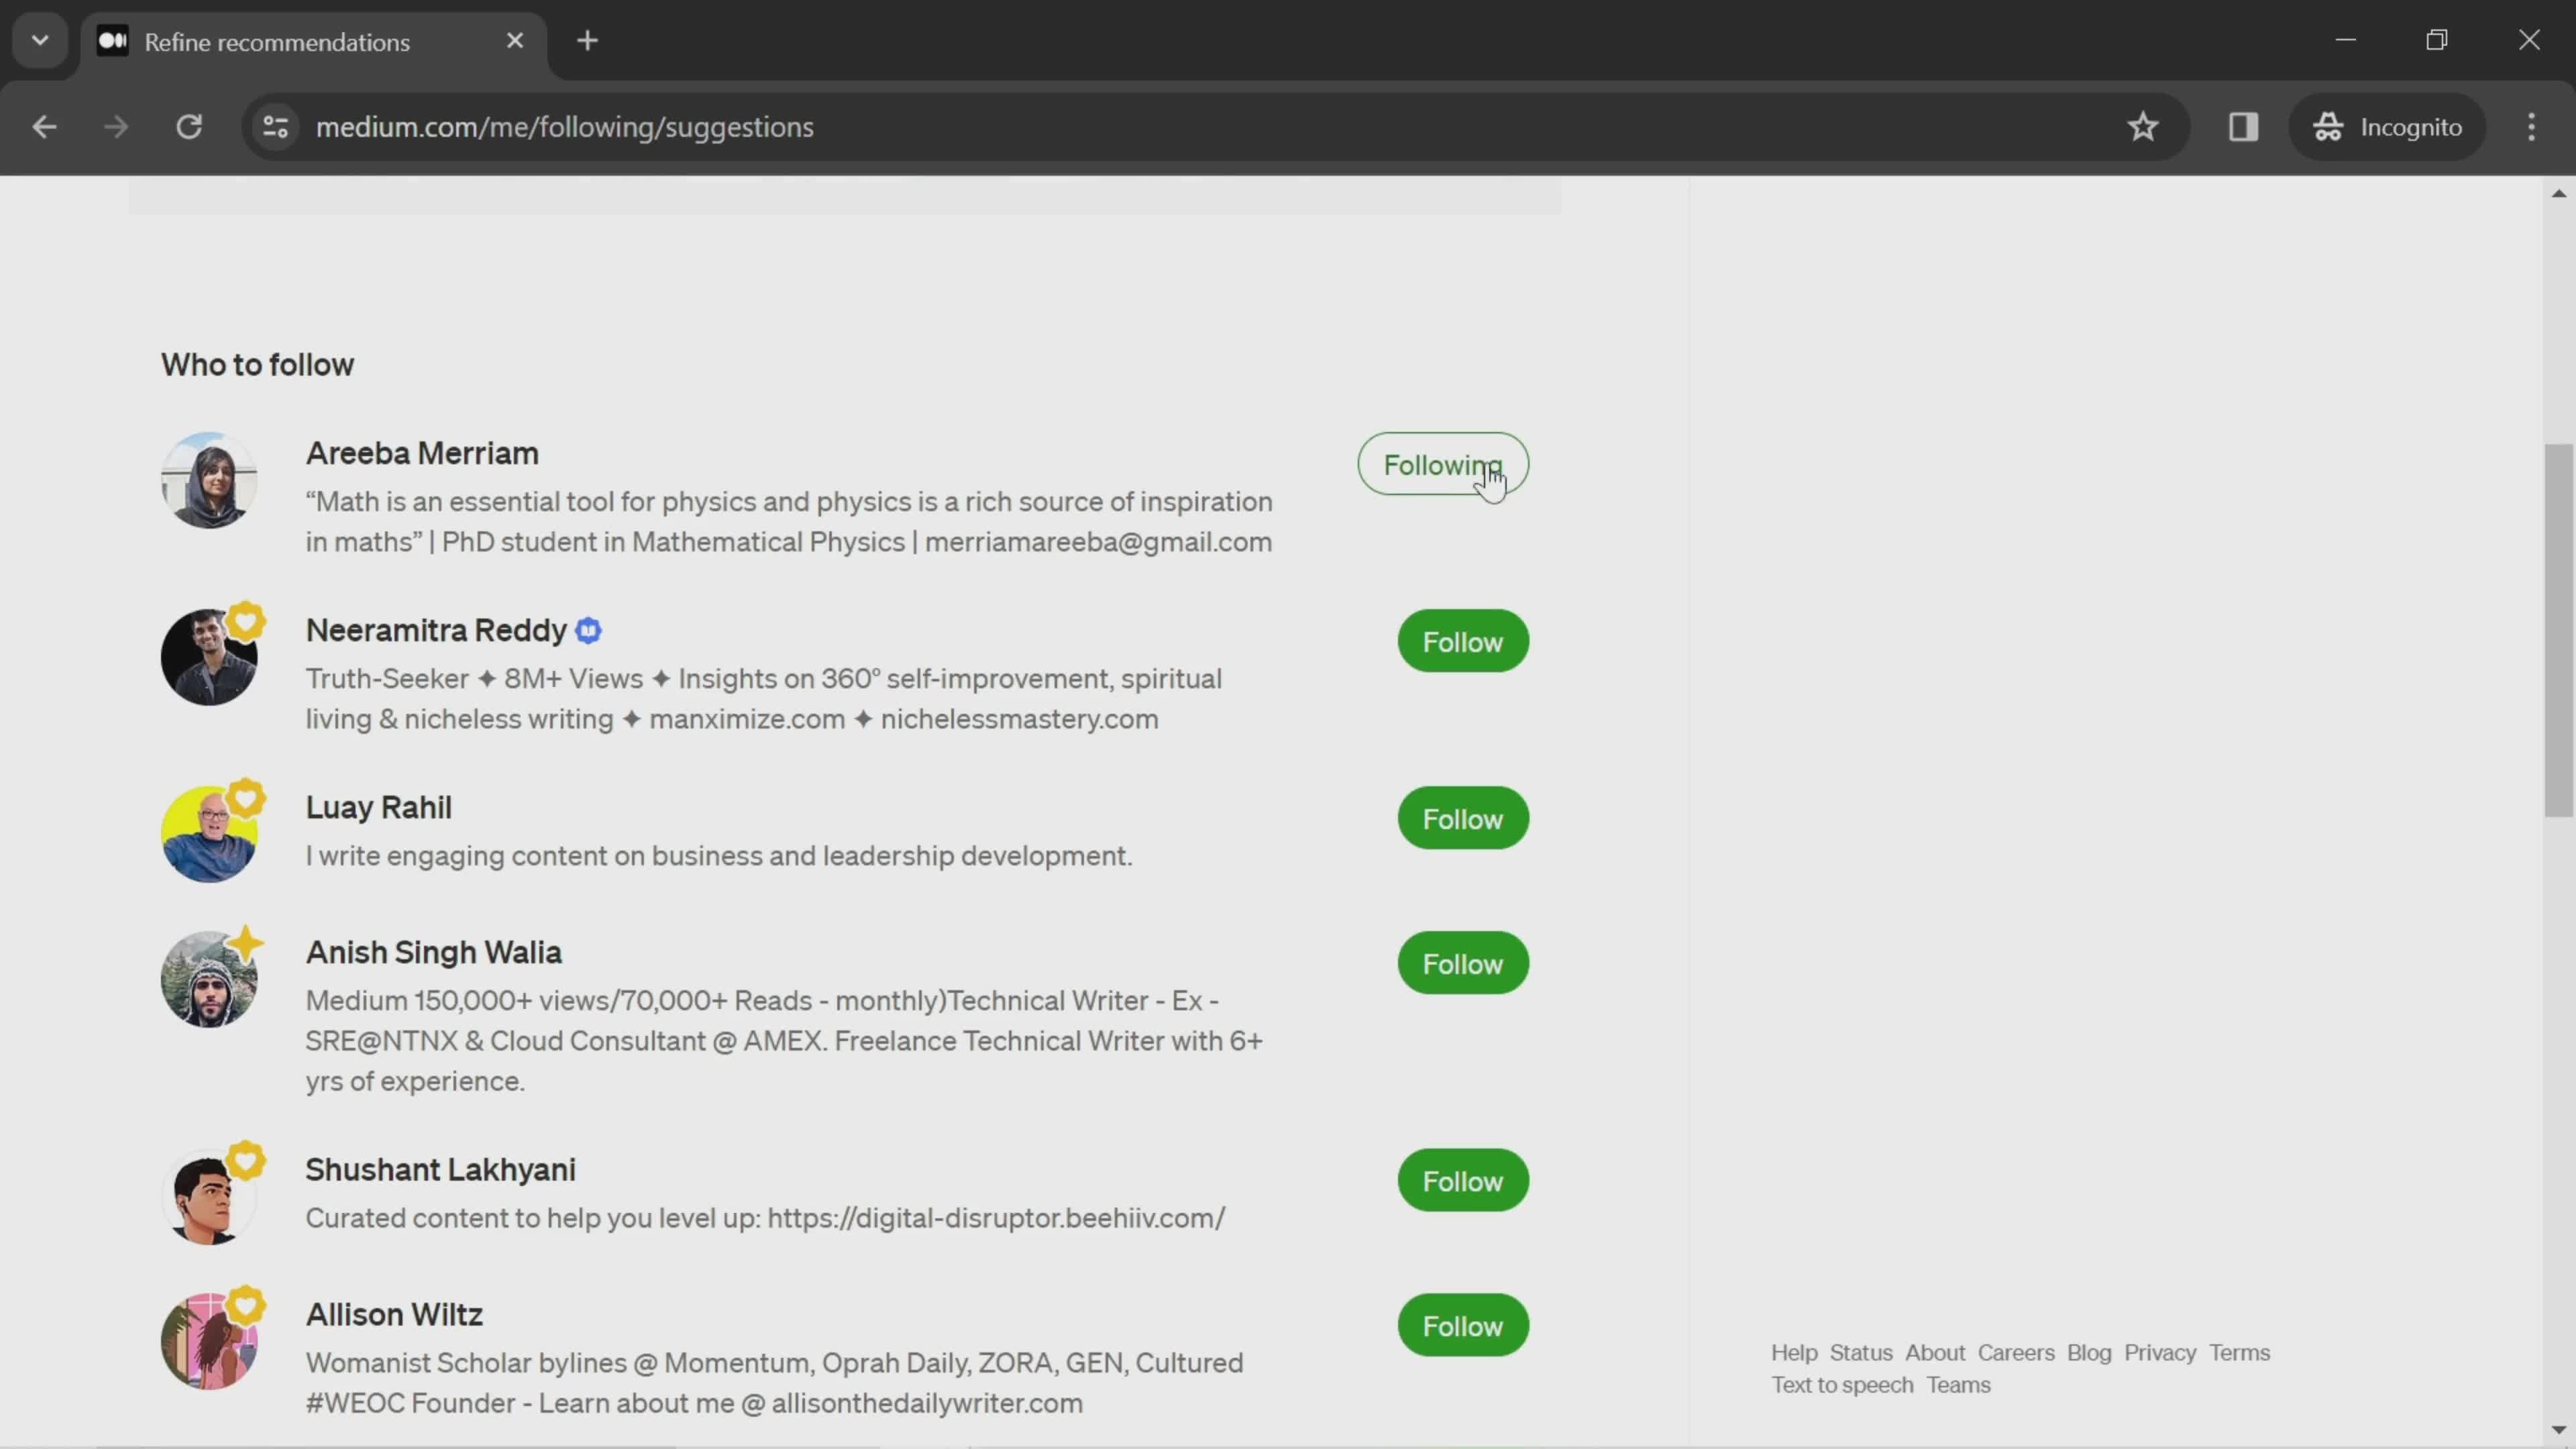The image size is (2576, 1449).
Task: Click the page refresh icon
Action: 189,125
